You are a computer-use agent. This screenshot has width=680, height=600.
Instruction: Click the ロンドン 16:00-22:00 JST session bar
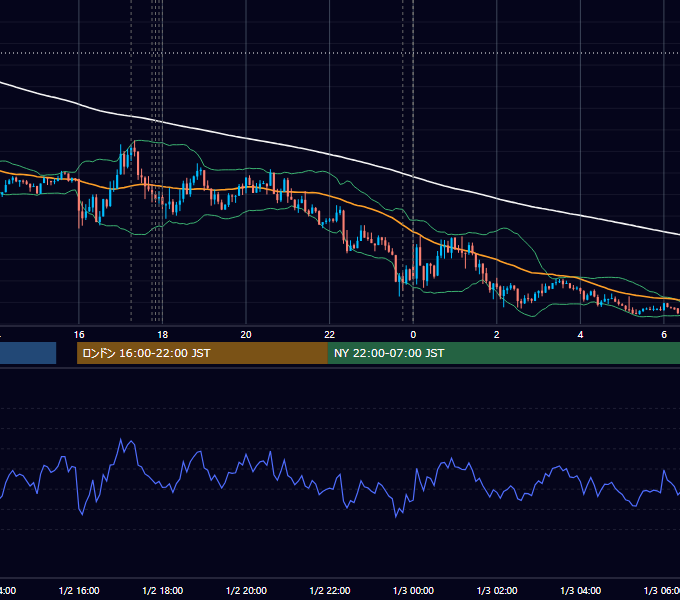[x=202, y=353]
